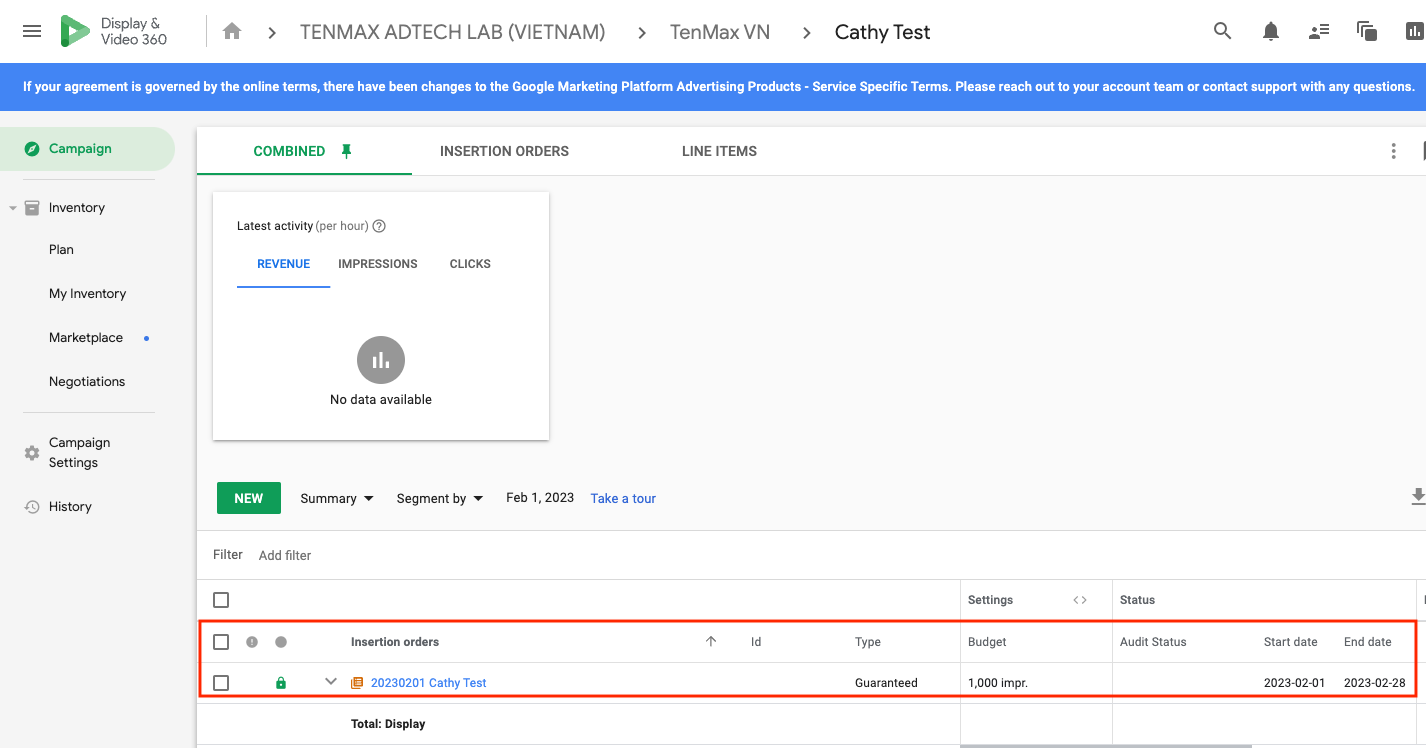The width and height of the screenshot is (1426, 748).
Task: Open the Segment by dropdown
Action: pyautogui.click(x=440, y=498)
